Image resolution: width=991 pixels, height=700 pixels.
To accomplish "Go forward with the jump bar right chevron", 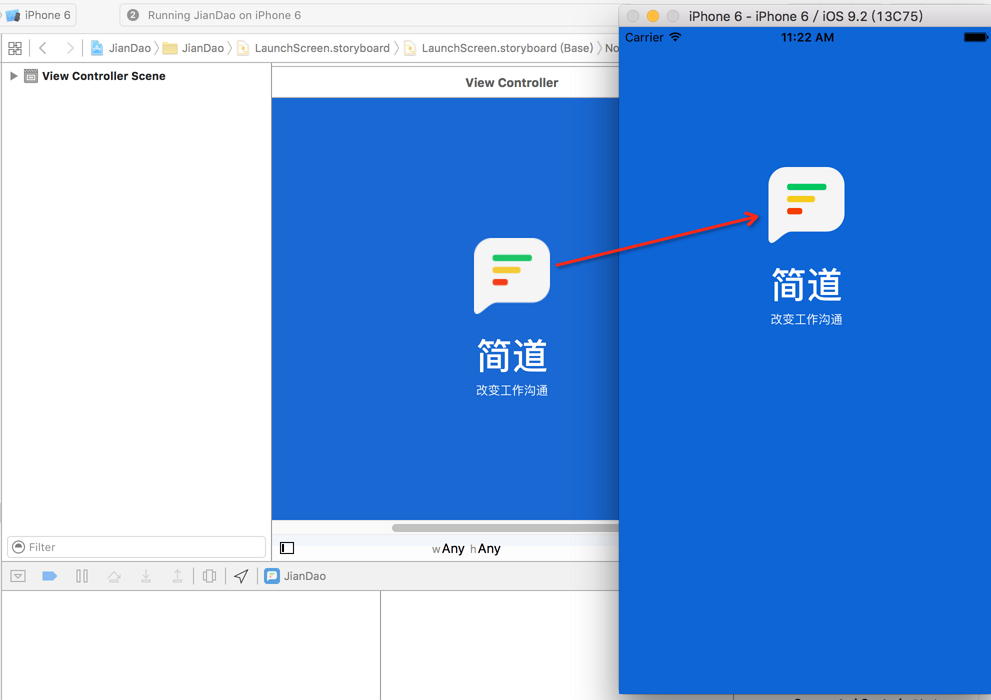I will [70, 48].
